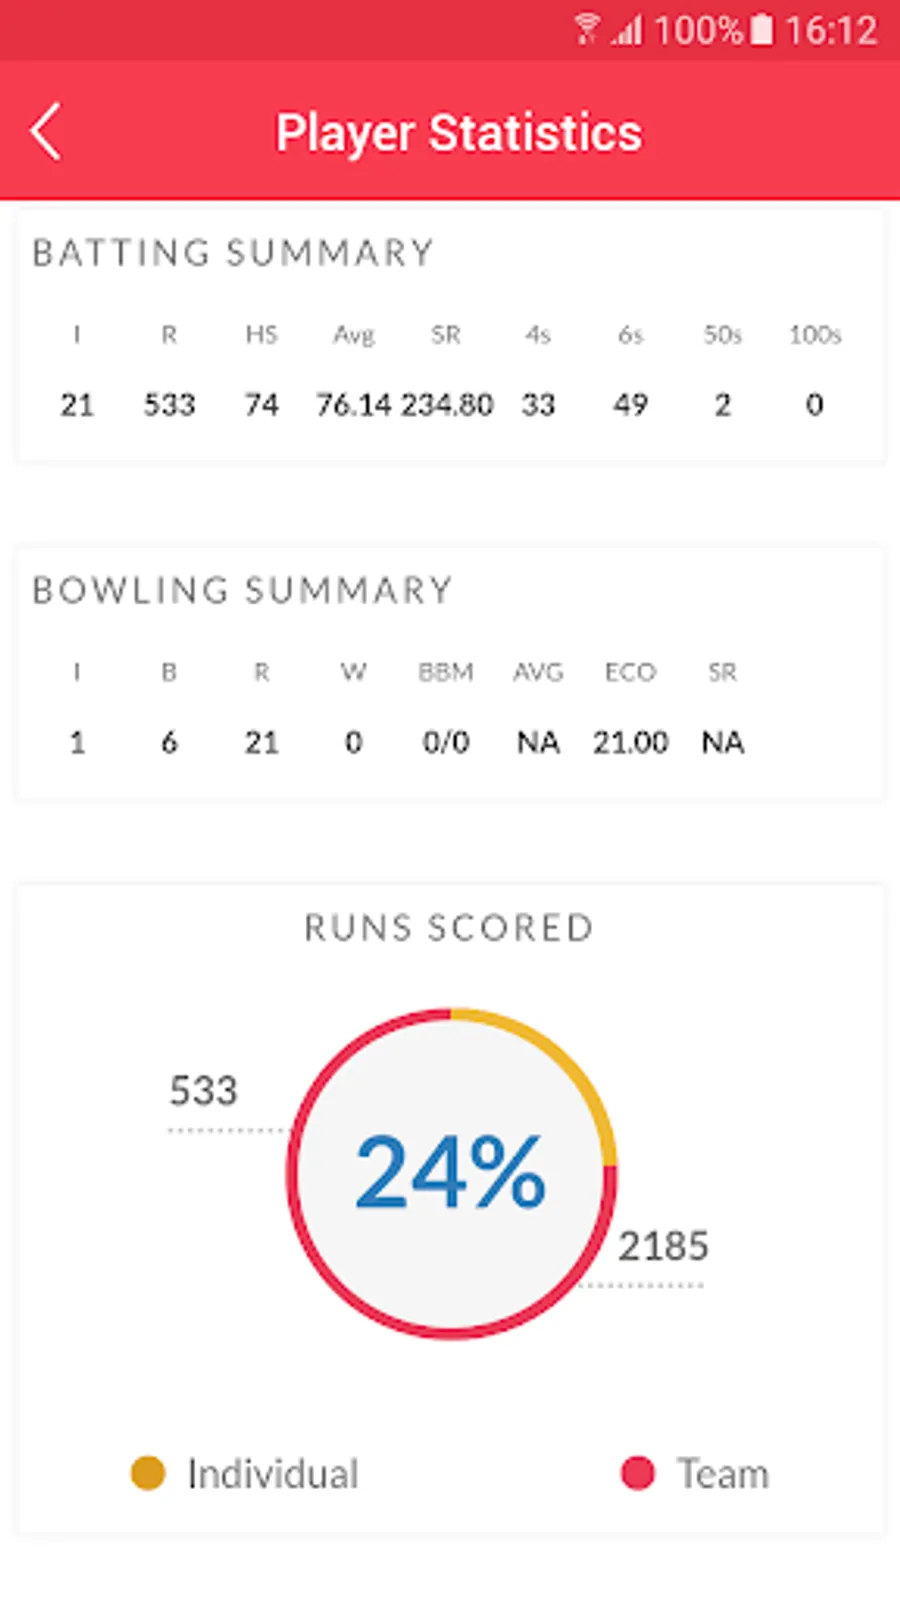Tap the yellow Individual legend dot
The width and height of the screenshot is (900, 1600).
148,1473
